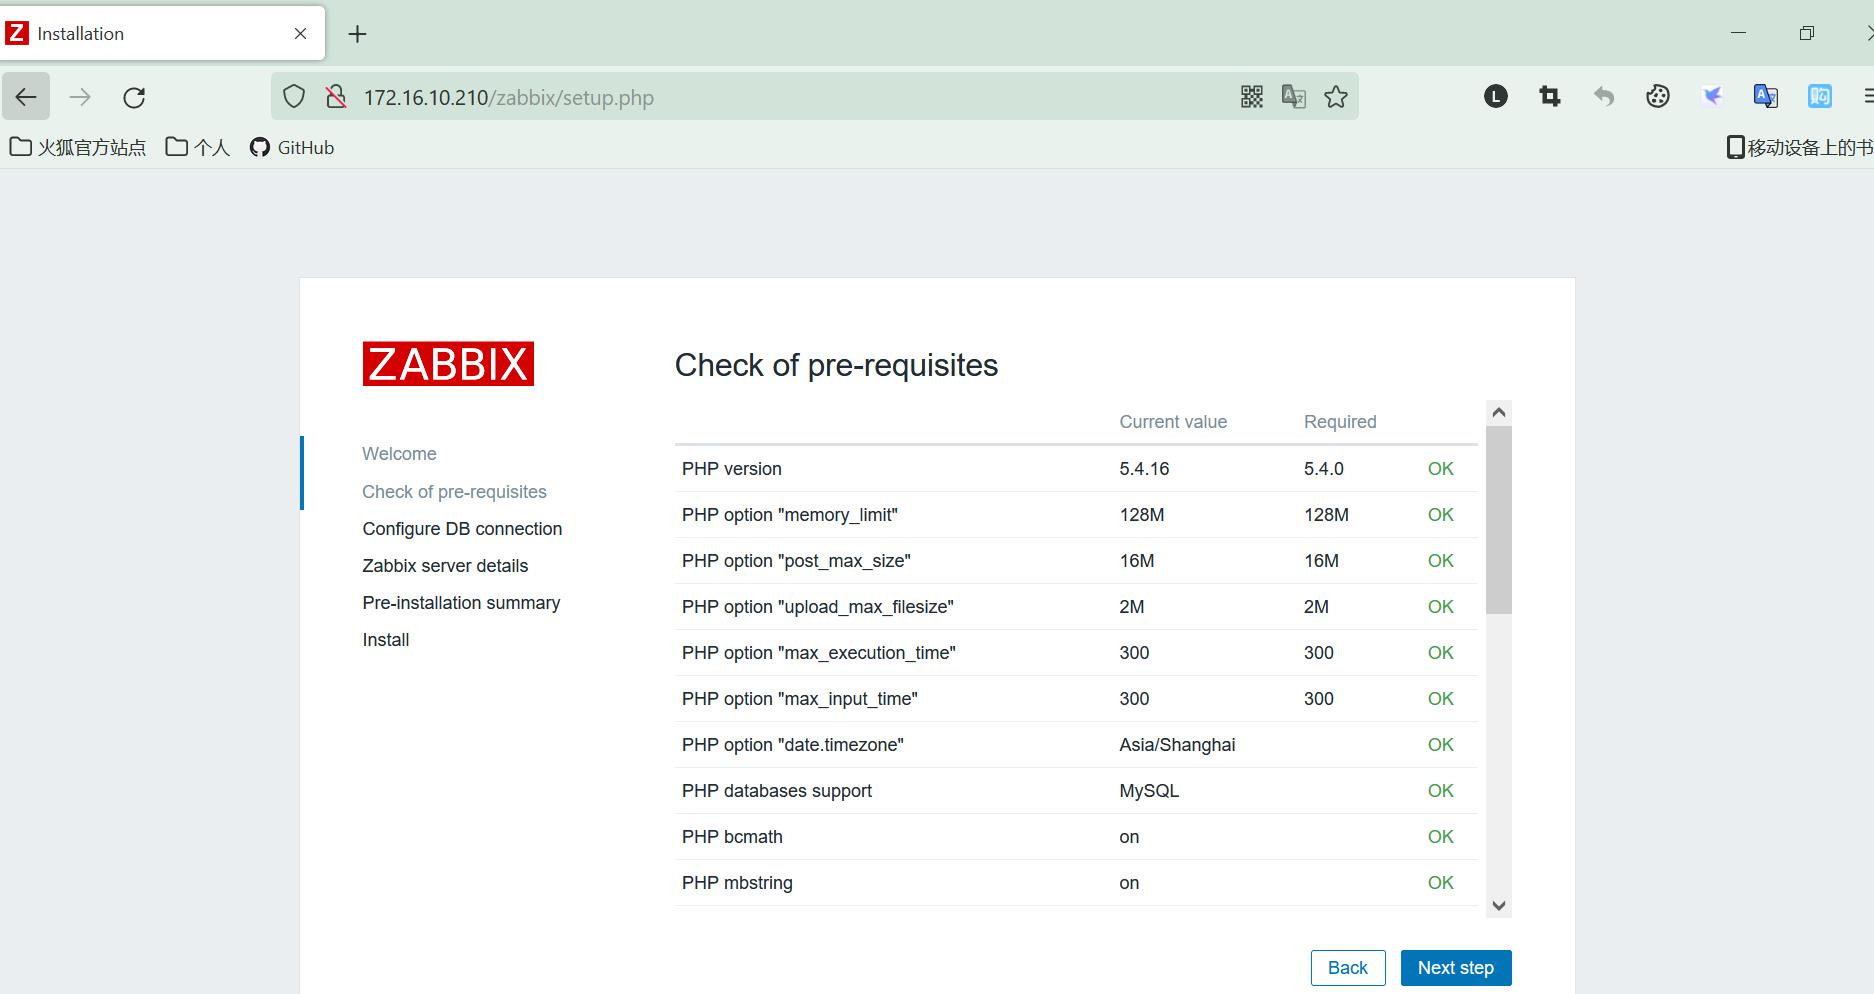Image resolution: width=1874 pixels, height=994 pixels.
Task: Click the PHP version row label
Action: [732, 469]
